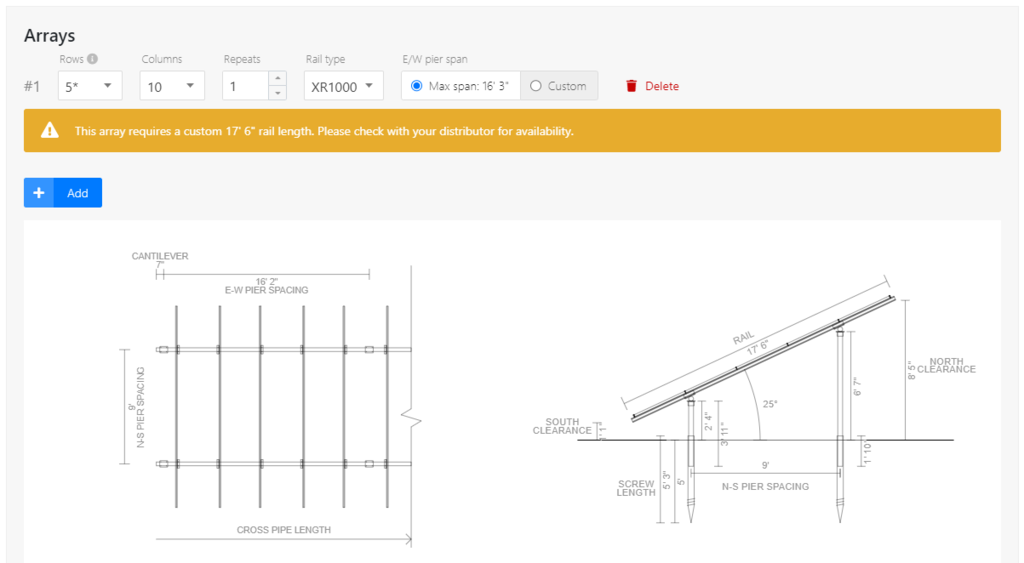Click the custom rail length warning message
1024x563 pixels.
click(x=324, y=131)
